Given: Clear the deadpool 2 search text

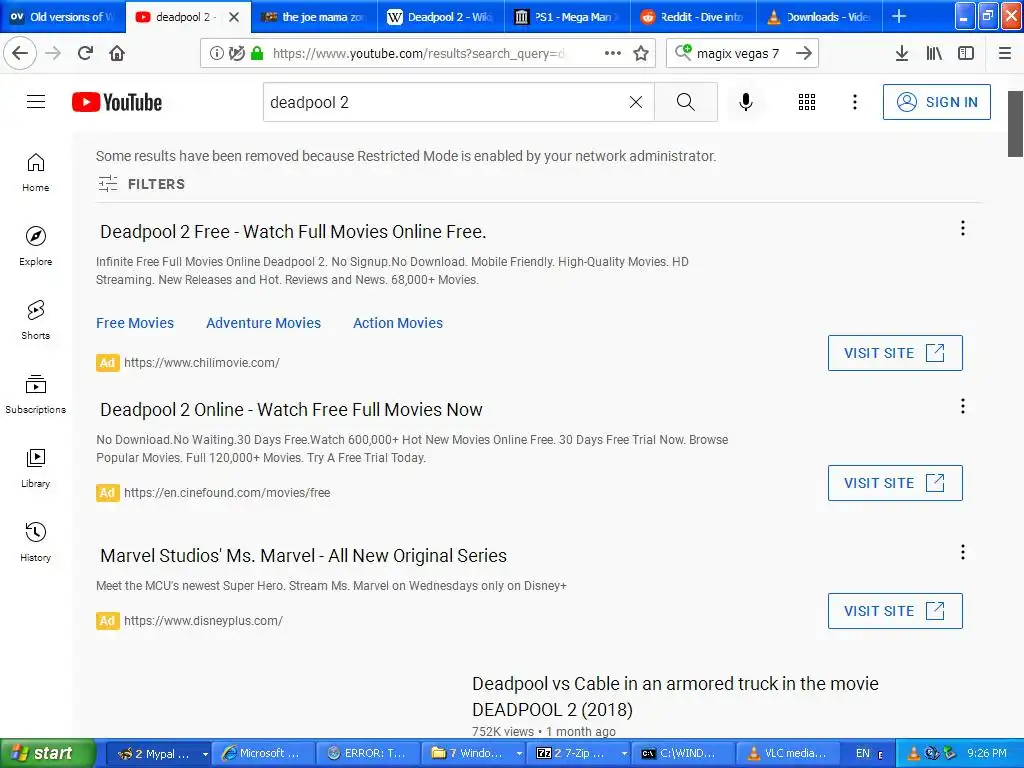Looking at the screenshot, I should (x=635, y=102).
